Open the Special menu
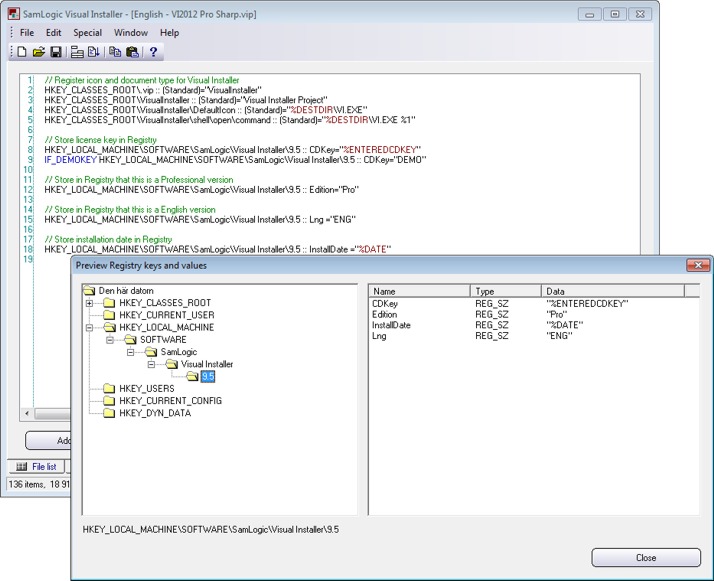The image size is (714, 581). click(x=87, y=33)
